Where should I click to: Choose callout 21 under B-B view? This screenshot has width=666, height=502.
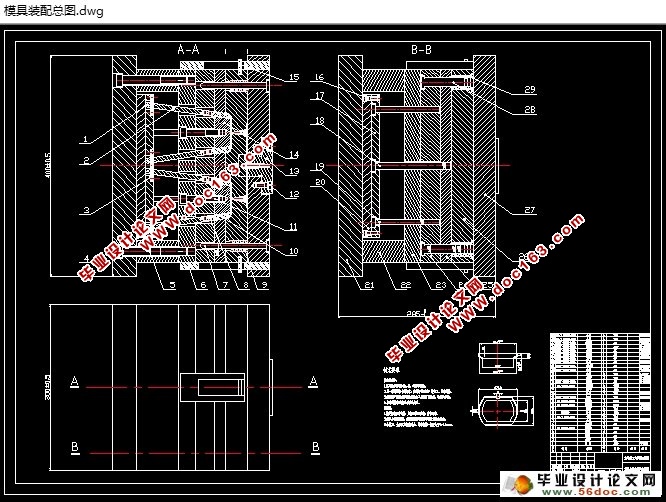[x=369, y=285]
